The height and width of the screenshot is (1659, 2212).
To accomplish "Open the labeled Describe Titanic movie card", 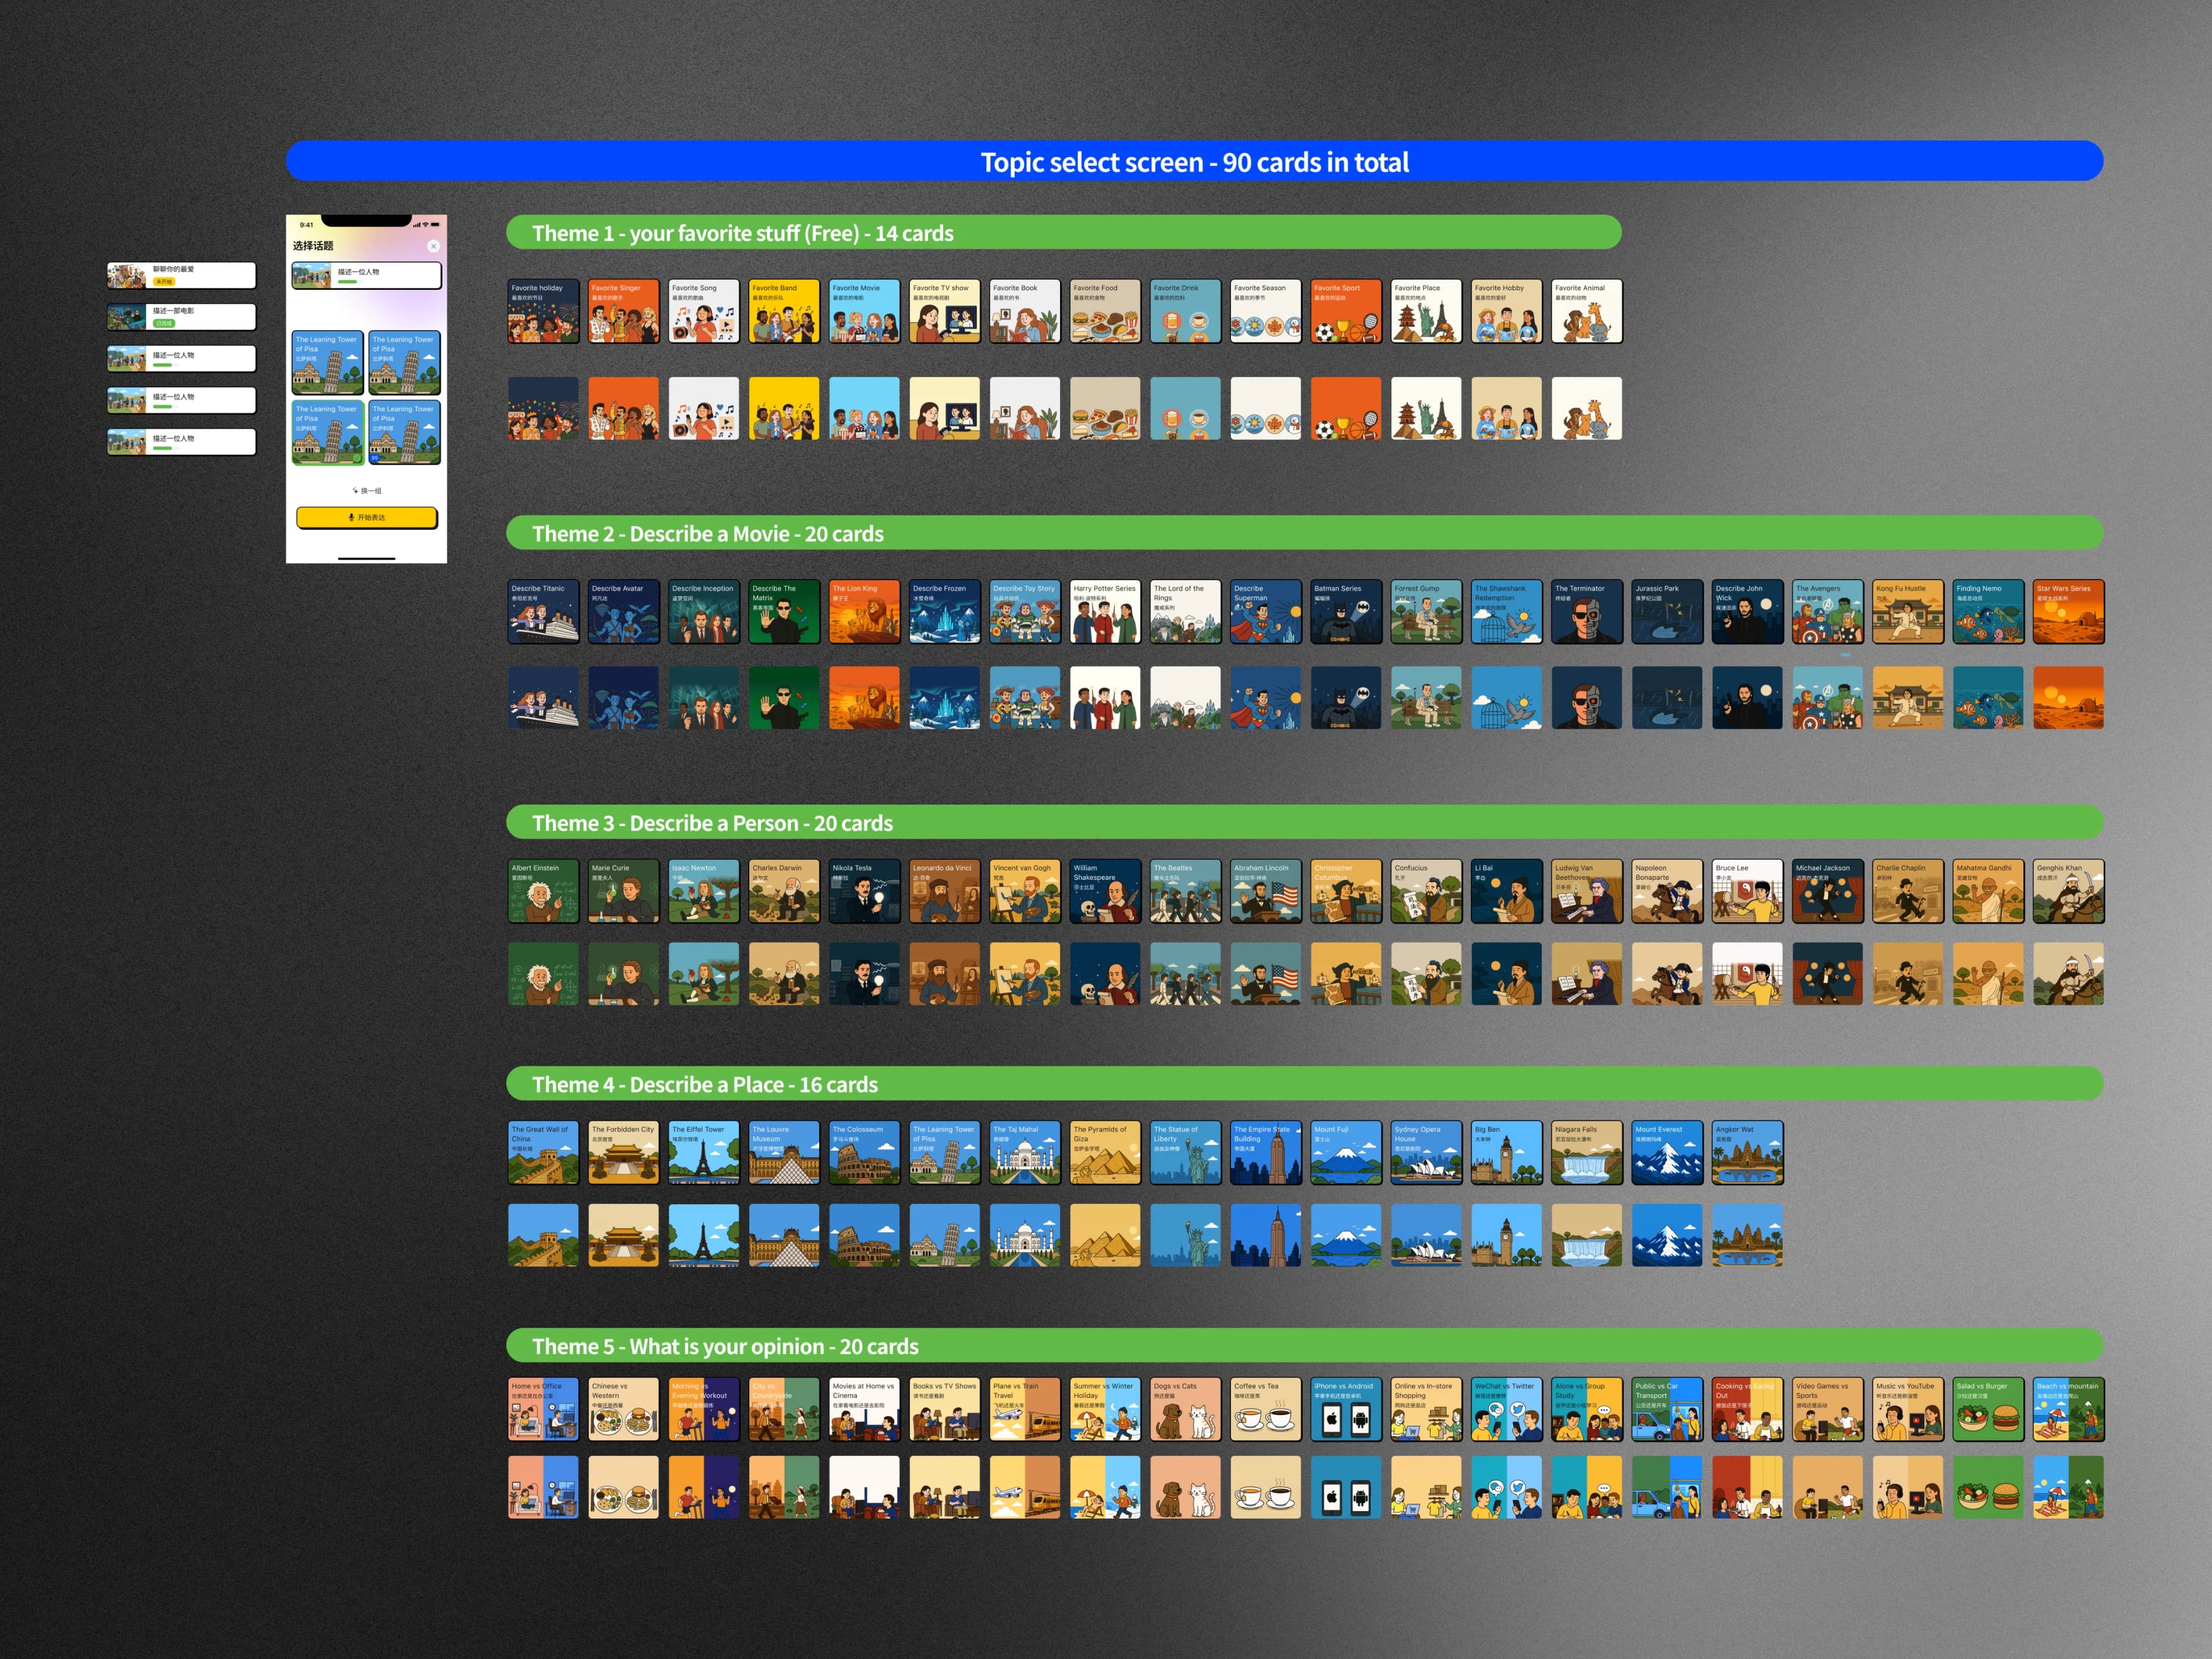I will 543,611.
